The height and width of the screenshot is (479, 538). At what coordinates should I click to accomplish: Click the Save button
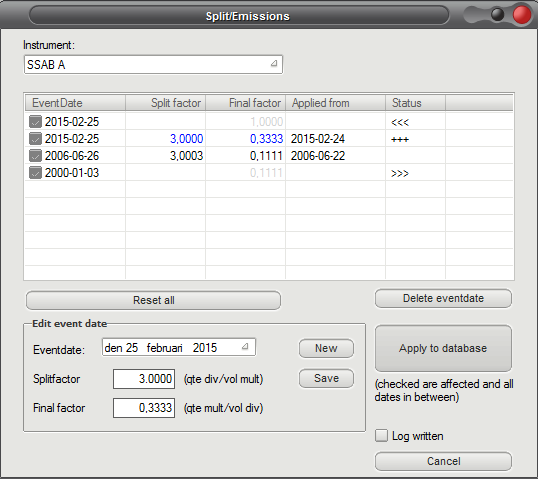pos(326,378)
